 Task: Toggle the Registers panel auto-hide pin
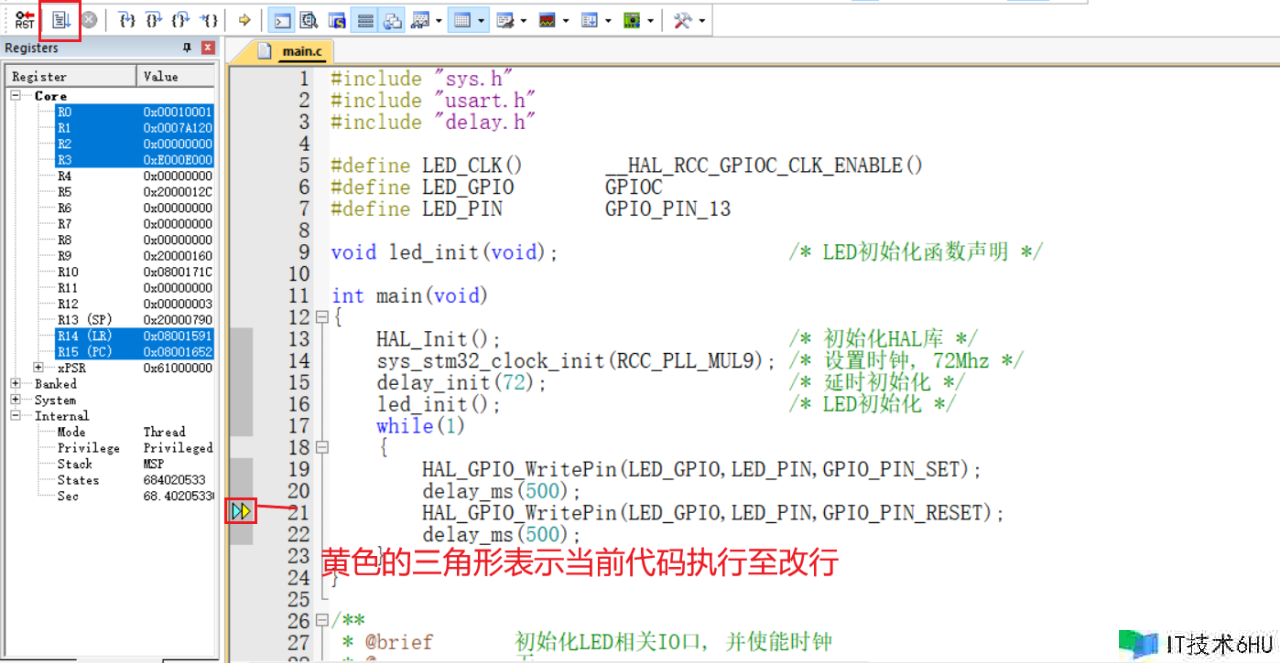pos(187,48)
